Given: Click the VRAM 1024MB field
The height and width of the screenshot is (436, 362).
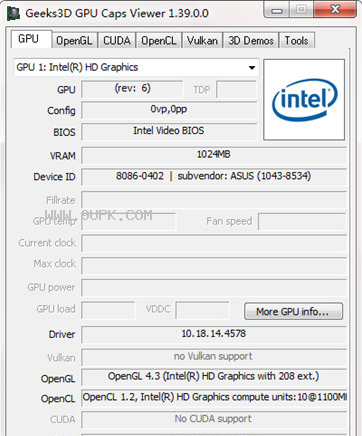Looking at the screenshot, I should pos(214,155).
